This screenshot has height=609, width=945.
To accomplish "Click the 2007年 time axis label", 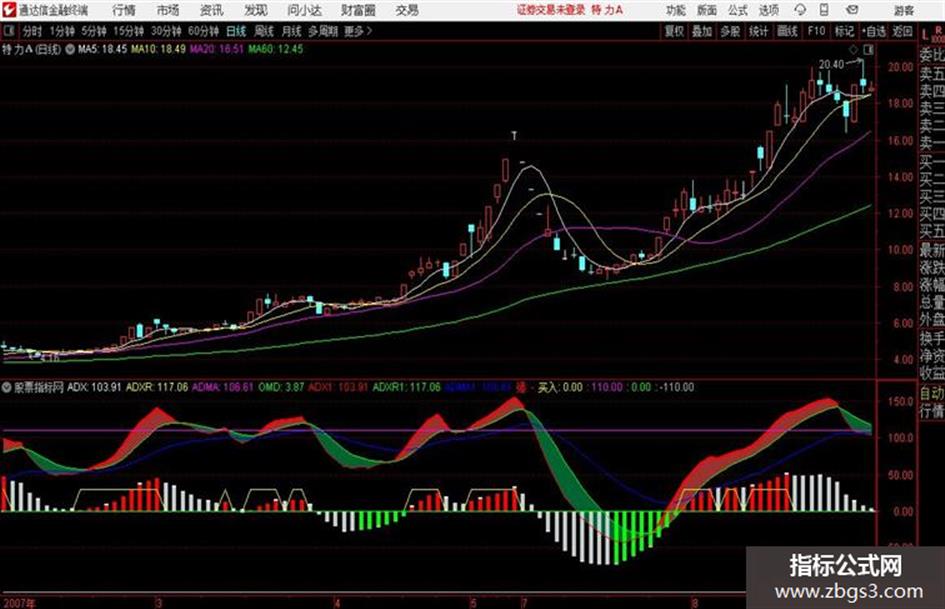I will [19, 602].
